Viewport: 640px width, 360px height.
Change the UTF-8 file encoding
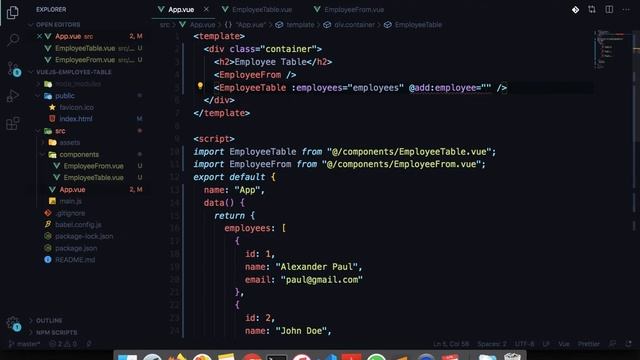(524, 344)
